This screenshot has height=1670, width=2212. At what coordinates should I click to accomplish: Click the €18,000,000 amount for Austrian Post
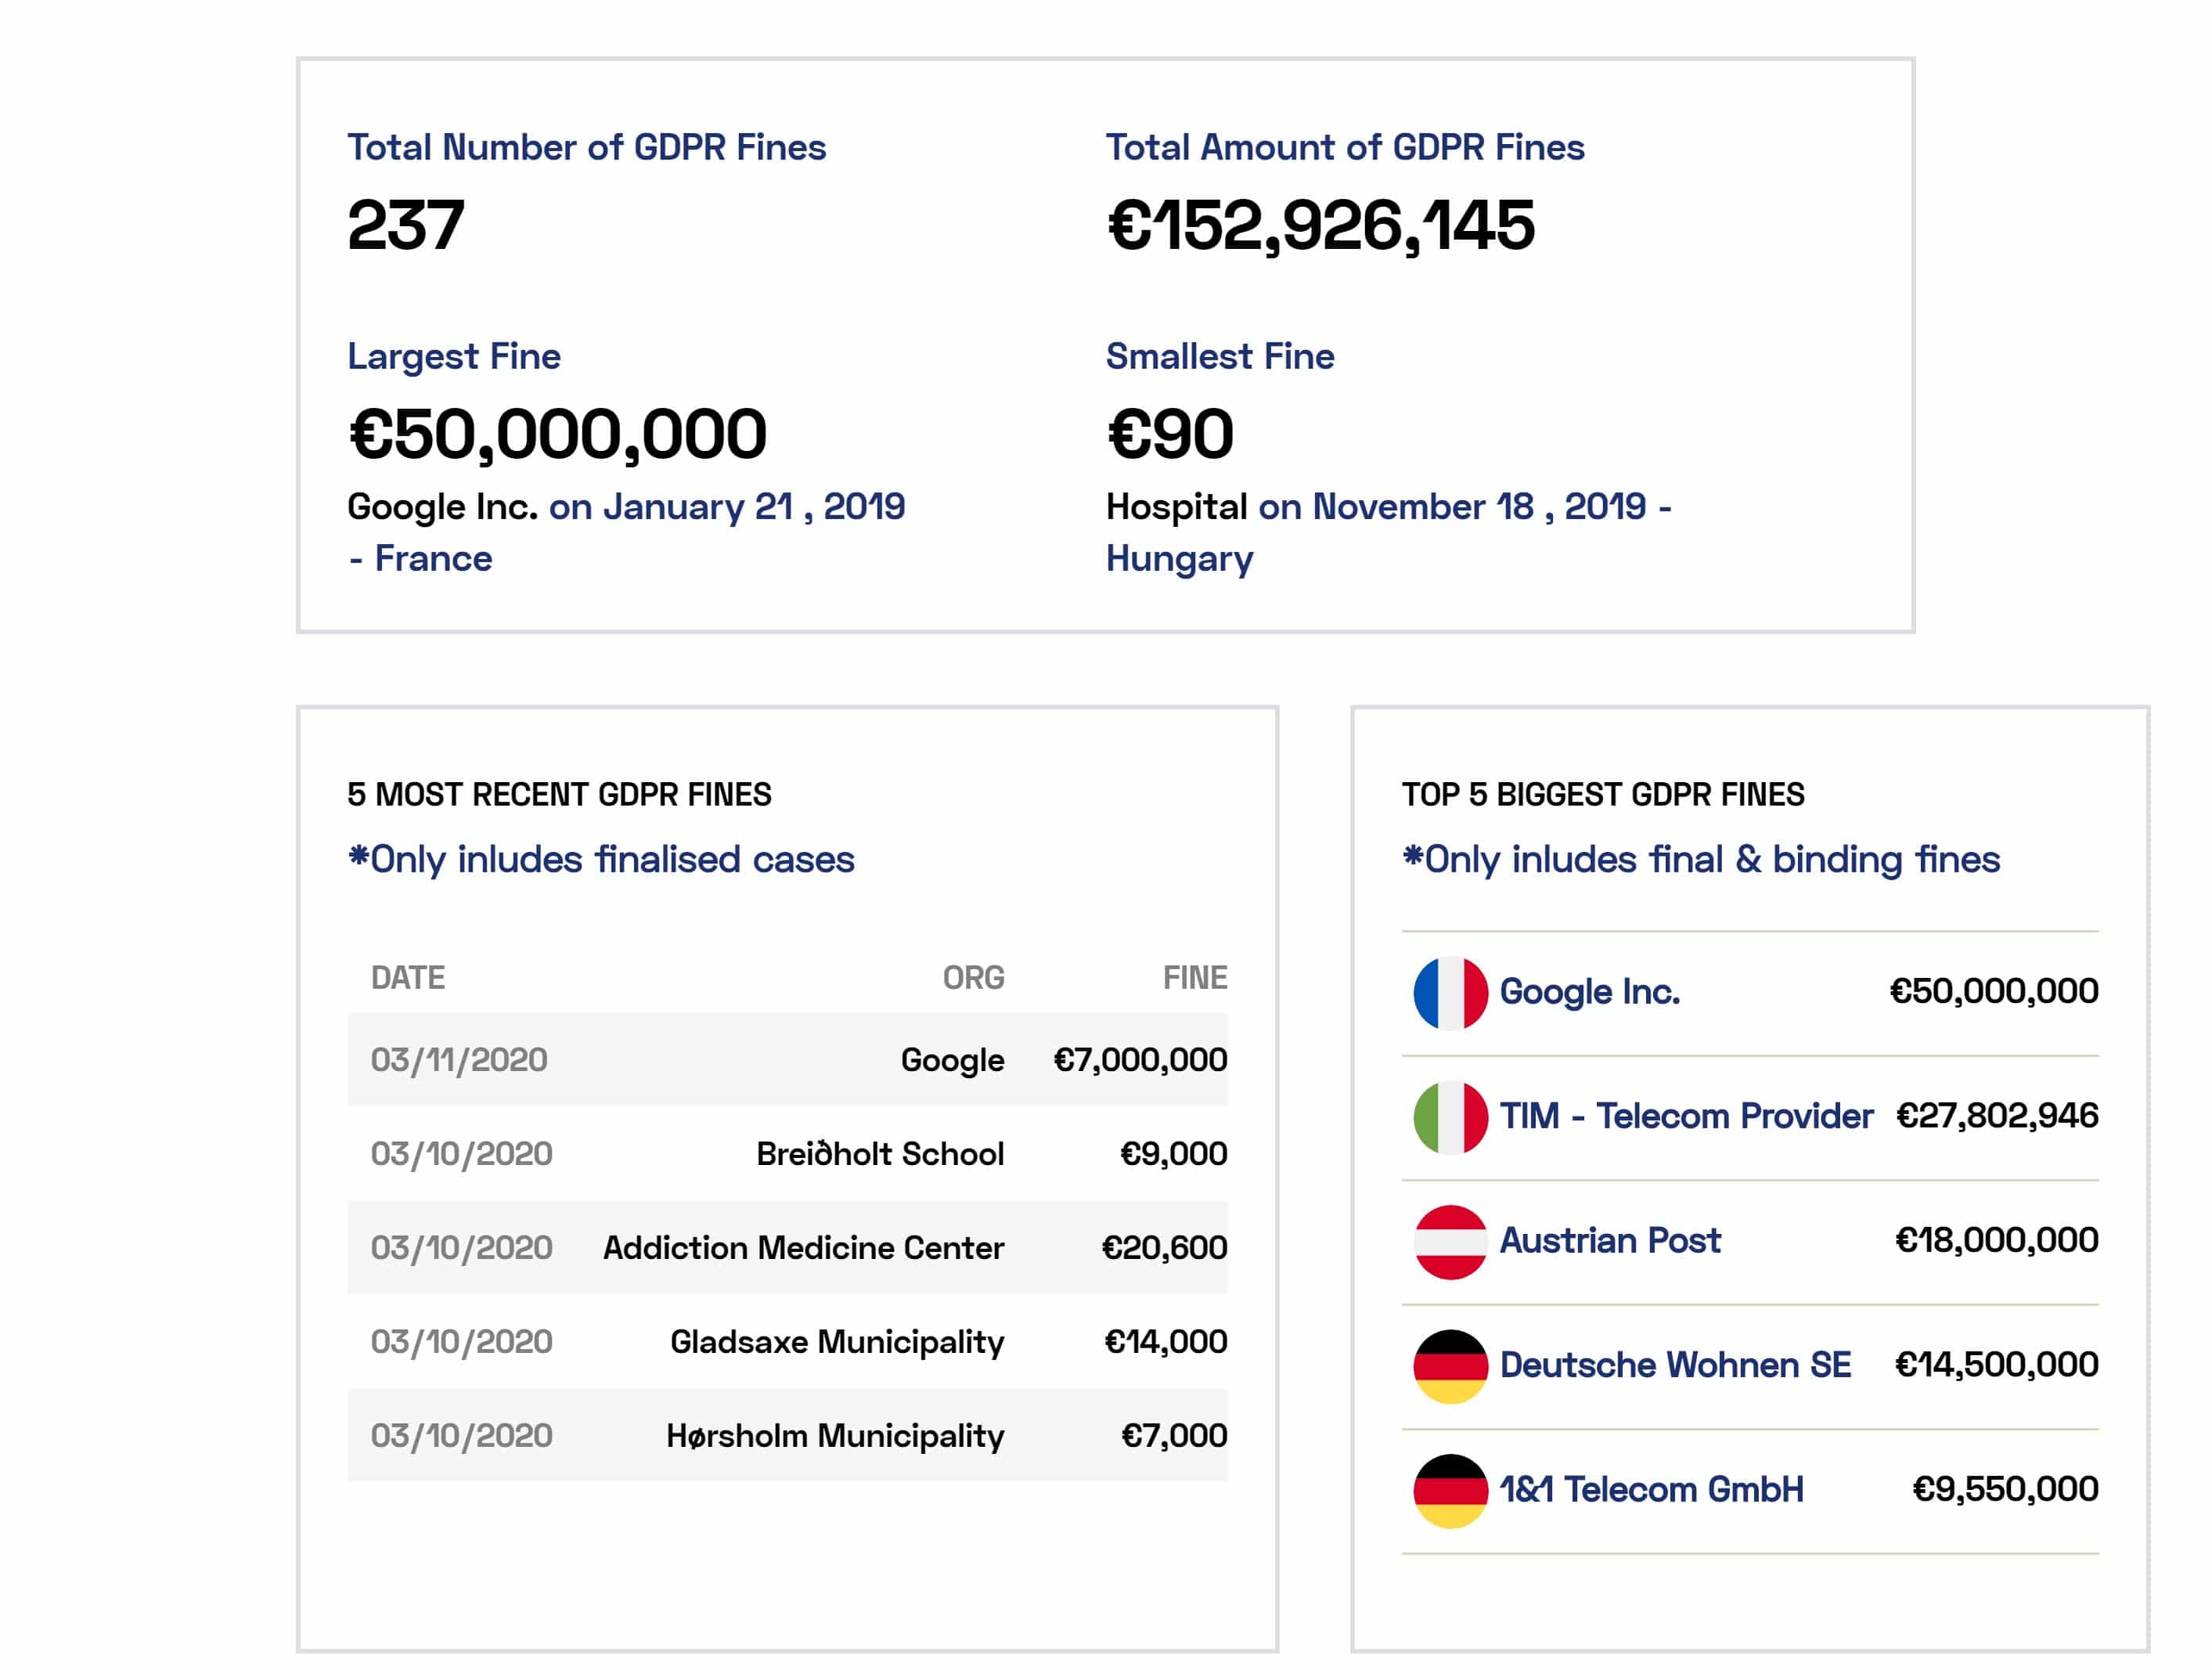pyautogui.click(x=1996, y=1240)
